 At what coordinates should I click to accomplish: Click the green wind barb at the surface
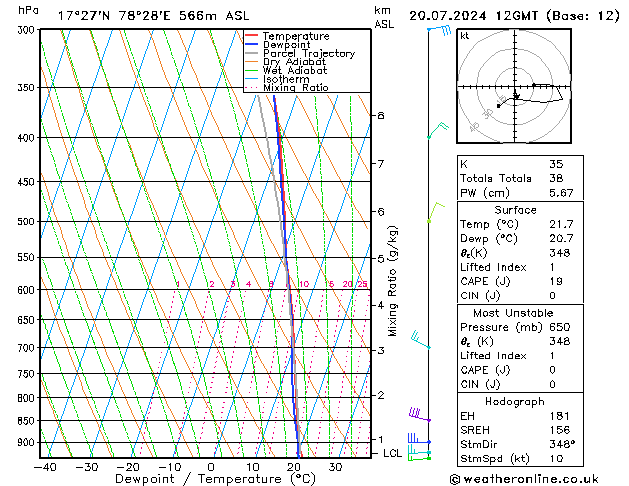click(x=418, y=455)
